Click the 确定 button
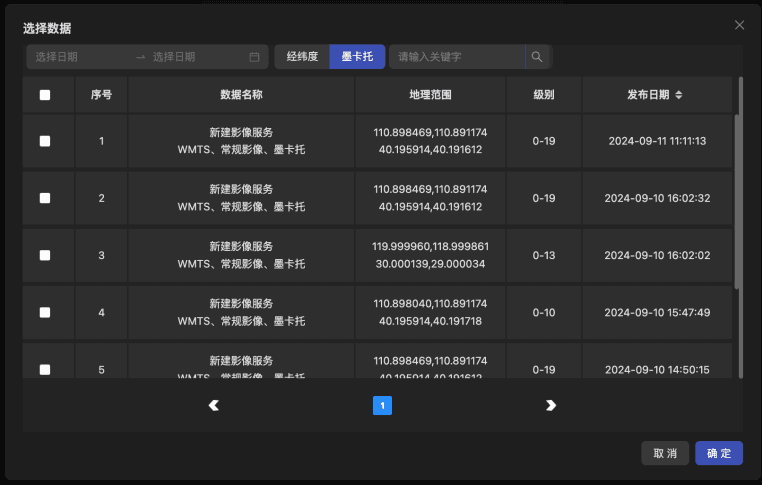The width and height of the screenshot is (762, 485). coord(719,453)
